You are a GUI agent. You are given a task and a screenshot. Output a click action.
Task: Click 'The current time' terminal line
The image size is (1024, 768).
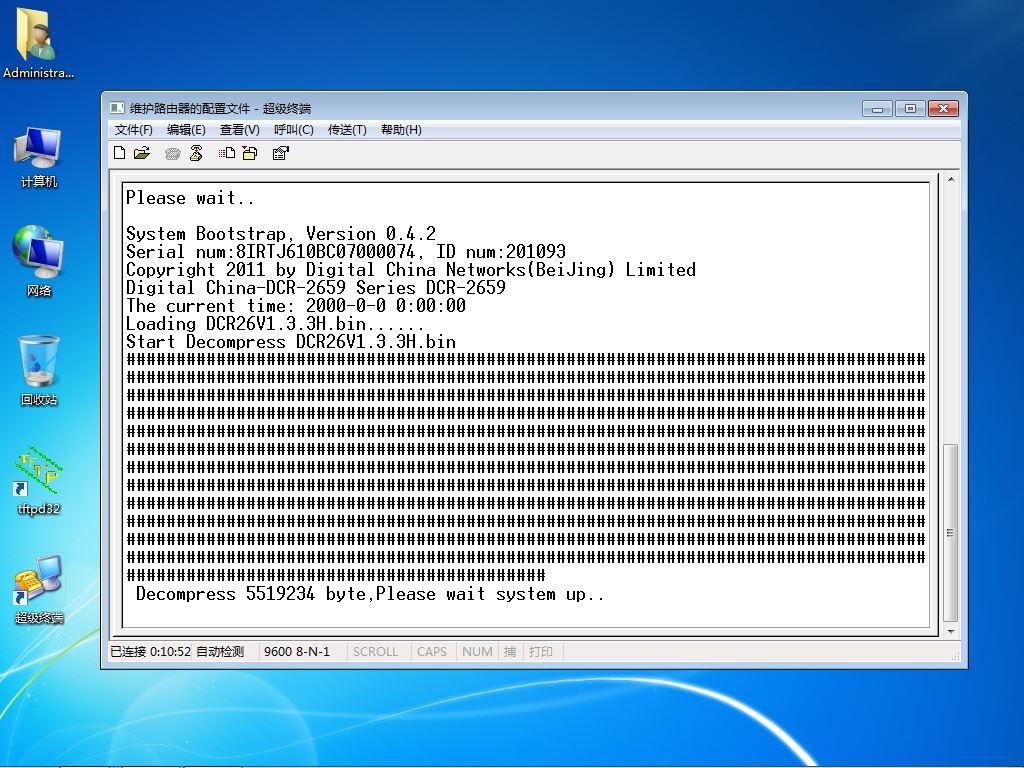(296, 306)
